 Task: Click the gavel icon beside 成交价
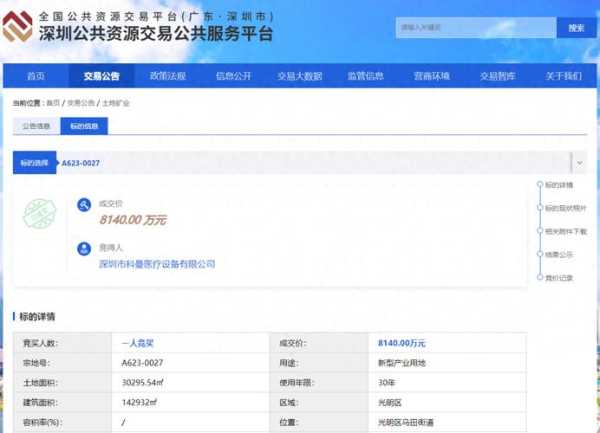coord(84,206)
